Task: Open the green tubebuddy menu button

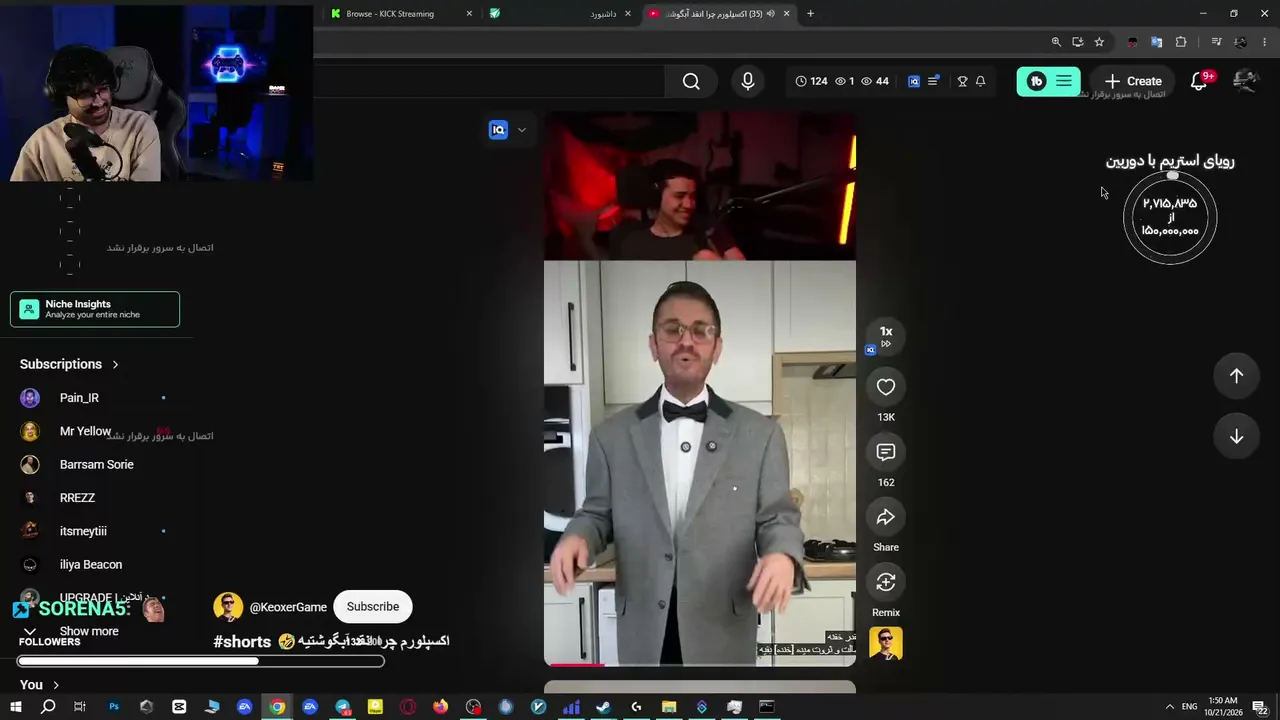Action: pos(1048,81)
